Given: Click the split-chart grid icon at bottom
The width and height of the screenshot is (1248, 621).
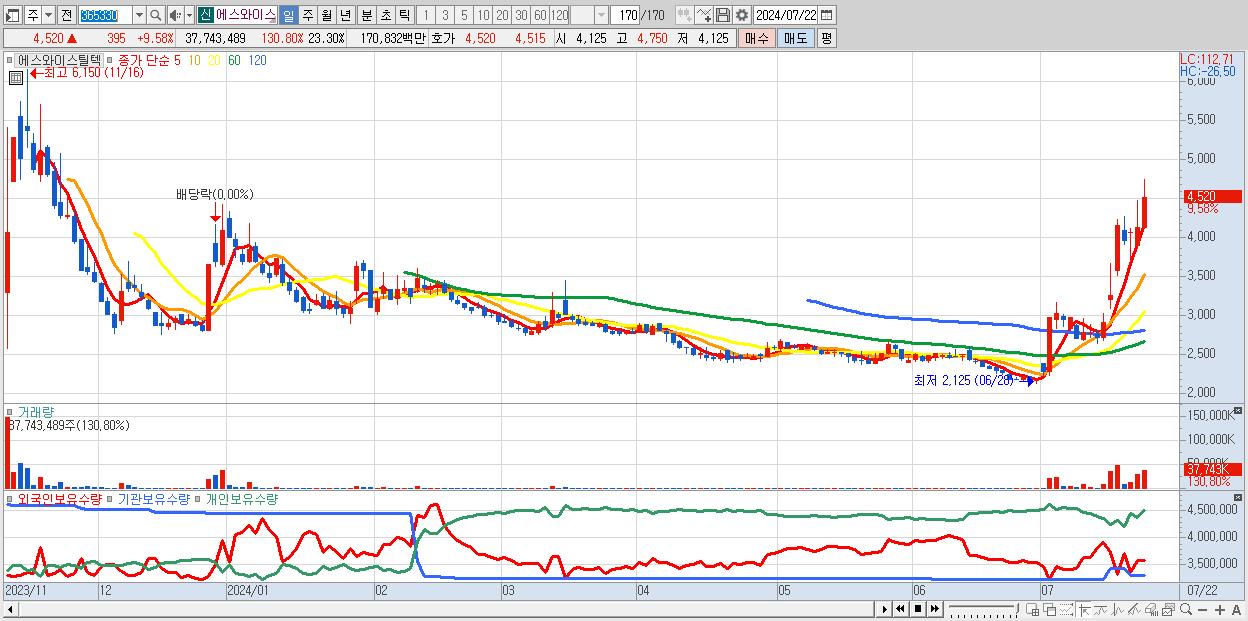Looking at the screenshot, I should tap(1033, 608).
